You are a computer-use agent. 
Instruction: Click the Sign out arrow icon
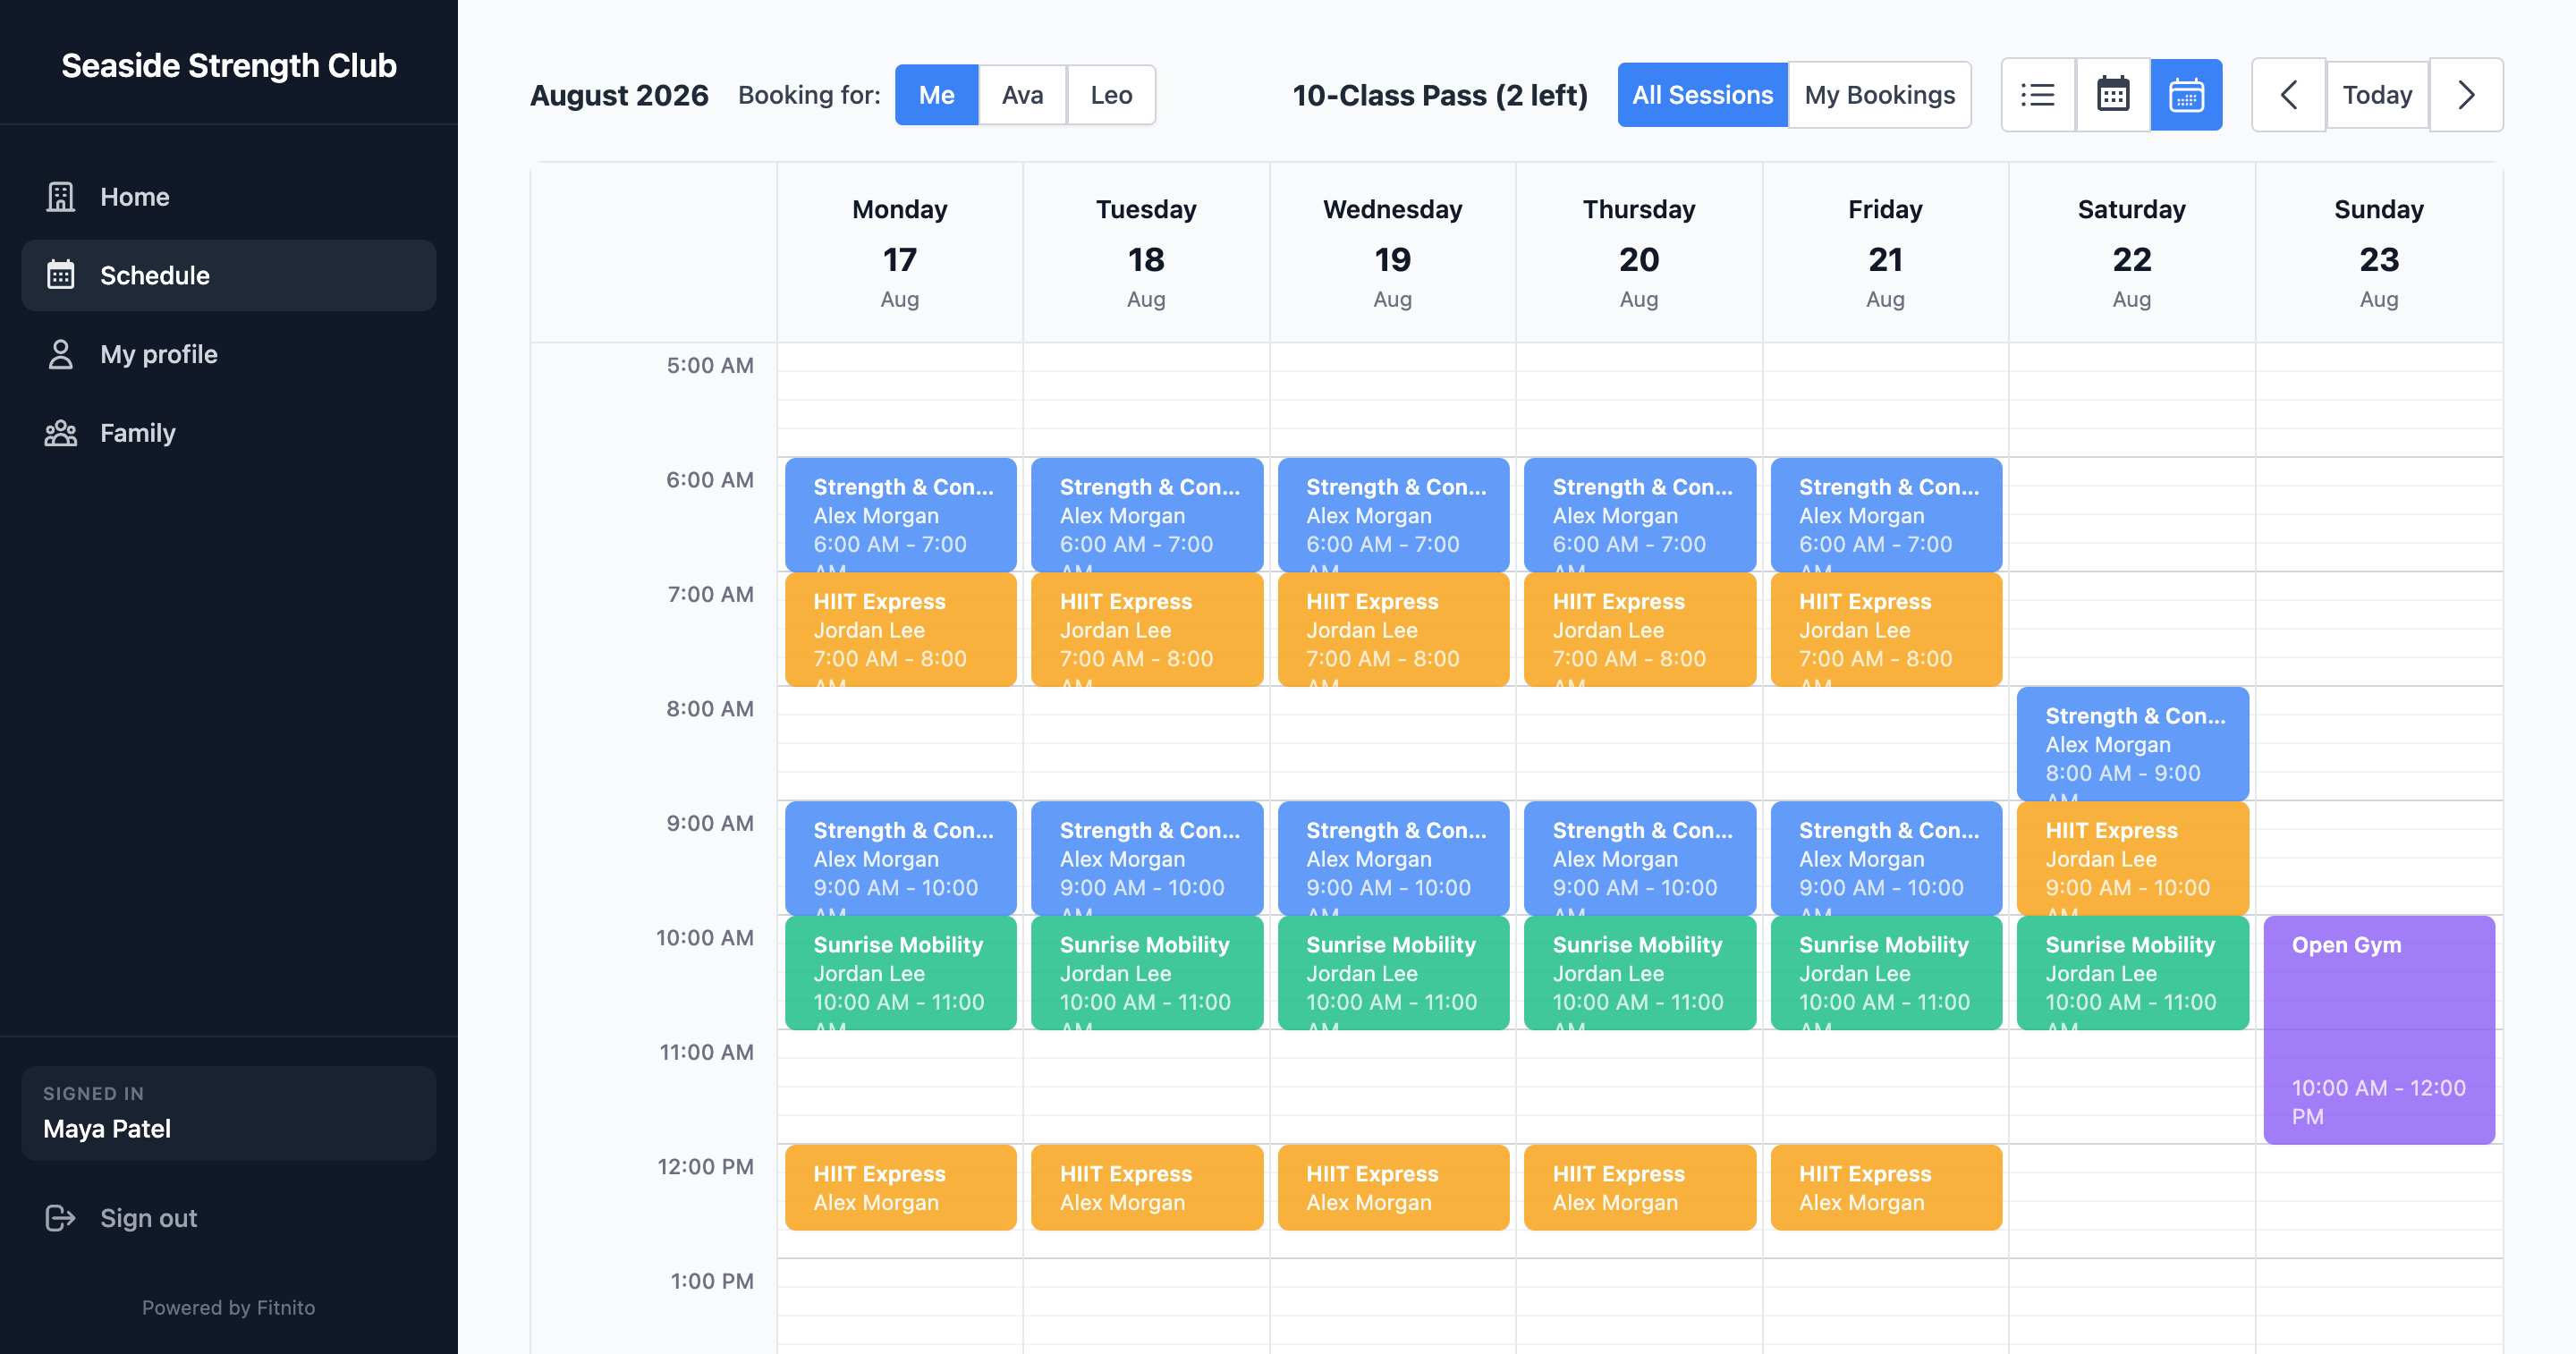tap(61, 1218)
